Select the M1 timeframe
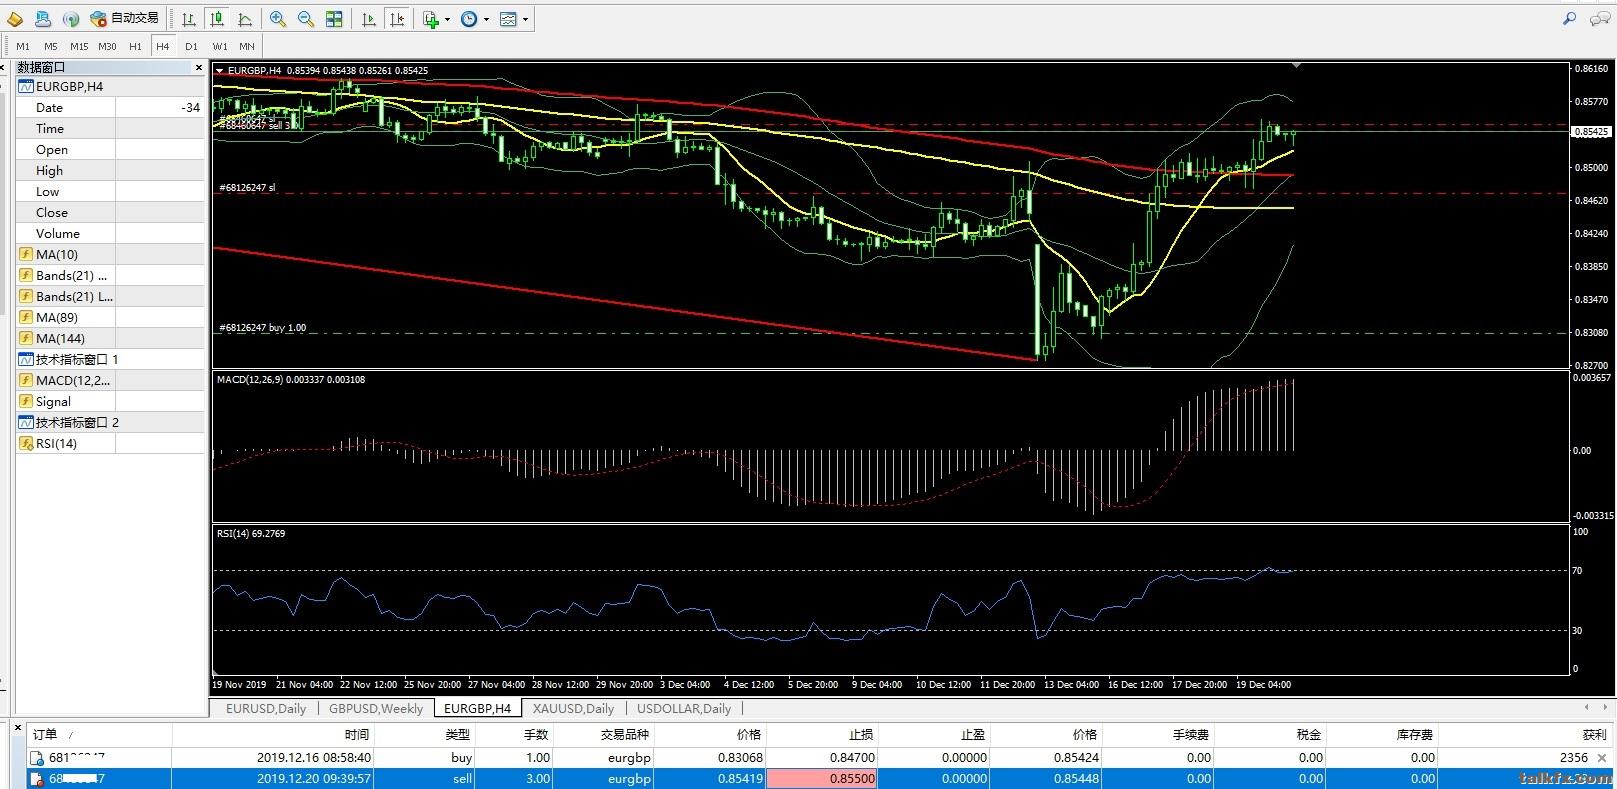 [x=23, y=46]
